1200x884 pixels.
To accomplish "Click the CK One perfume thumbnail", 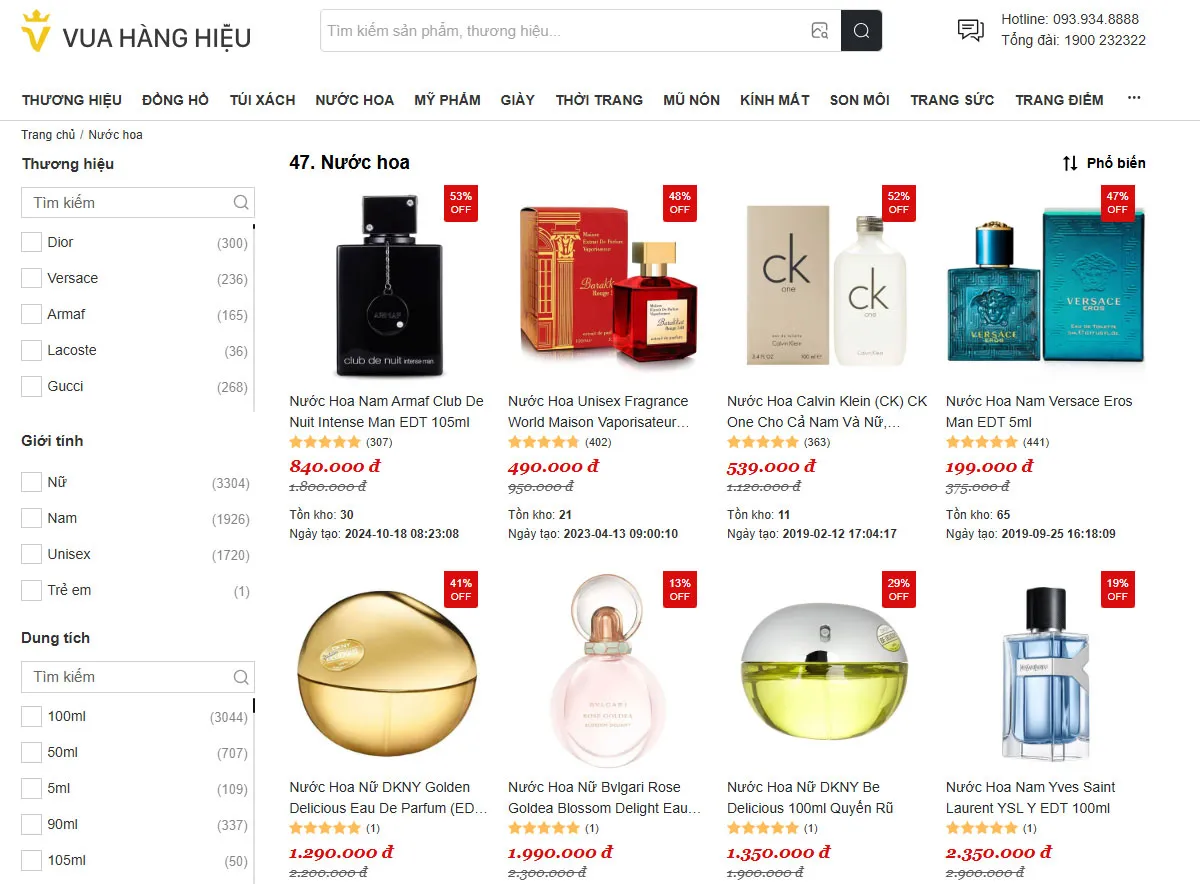I will coord(826,283).
